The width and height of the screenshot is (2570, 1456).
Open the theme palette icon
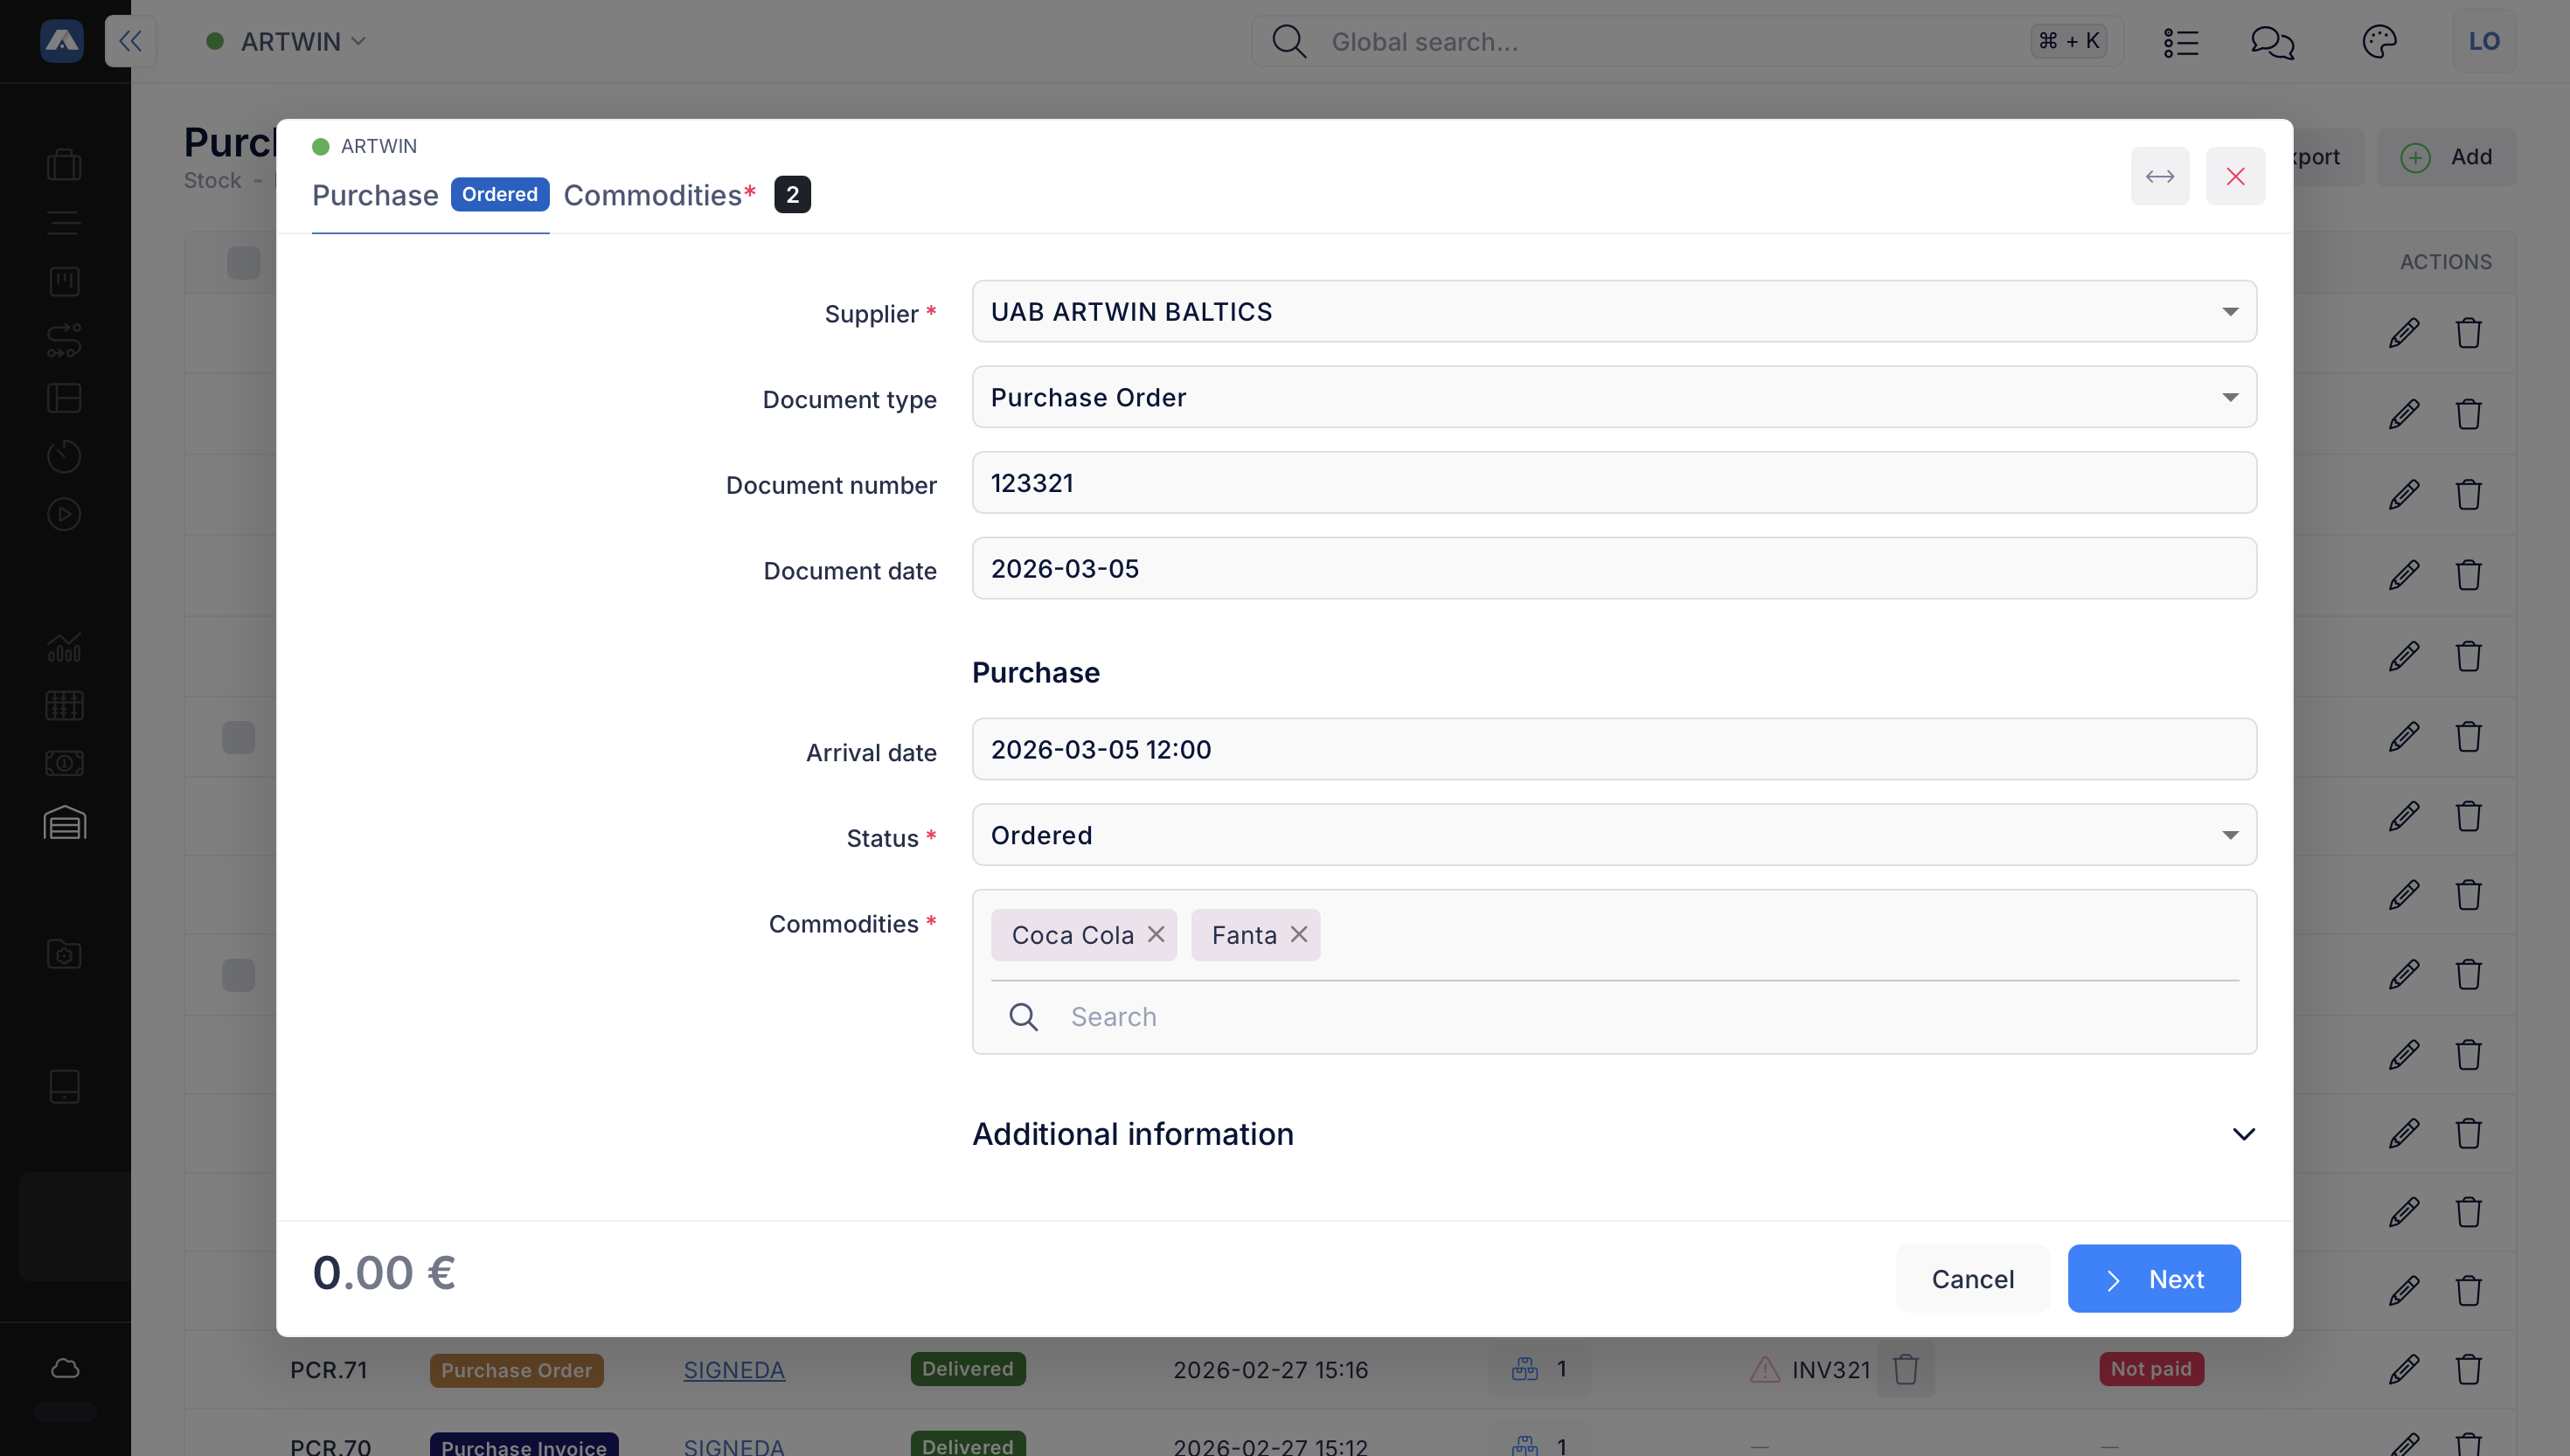click(2379, 41)
